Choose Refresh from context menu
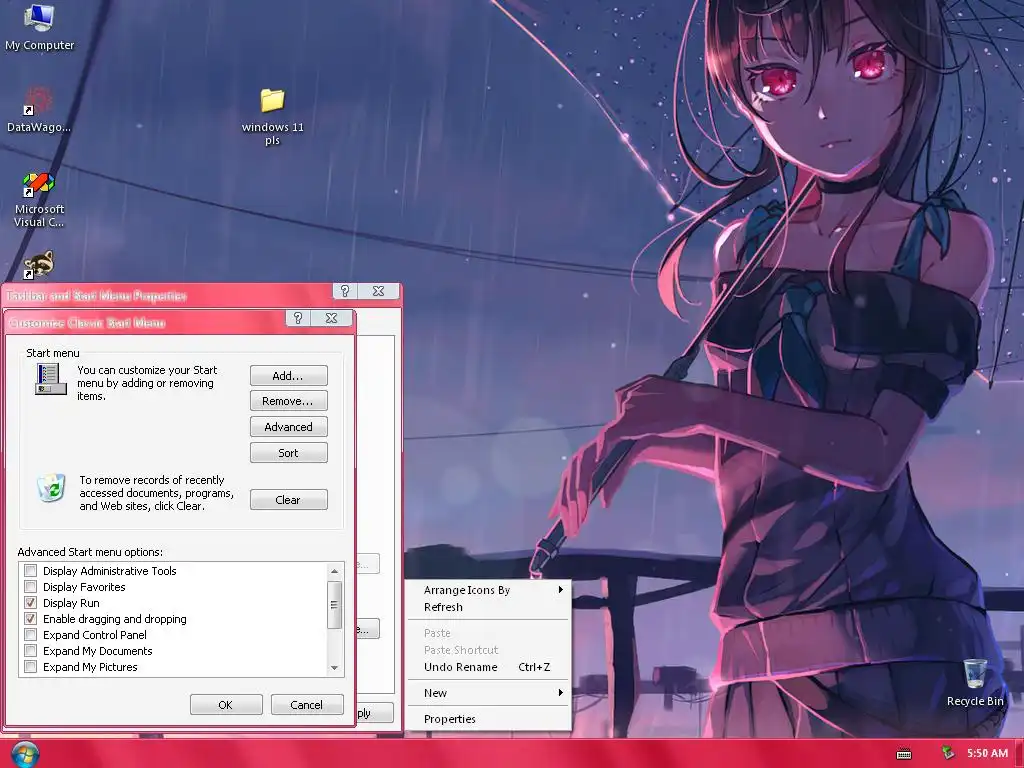 488,607
